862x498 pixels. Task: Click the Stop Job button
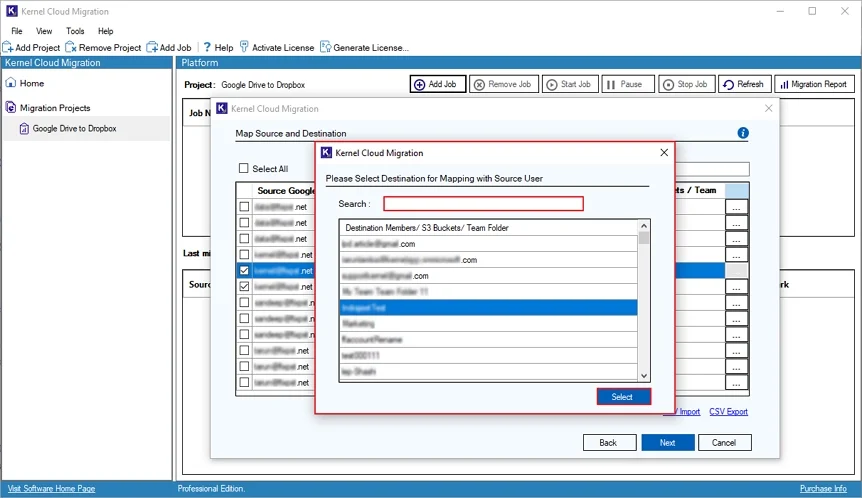(687, 84)
